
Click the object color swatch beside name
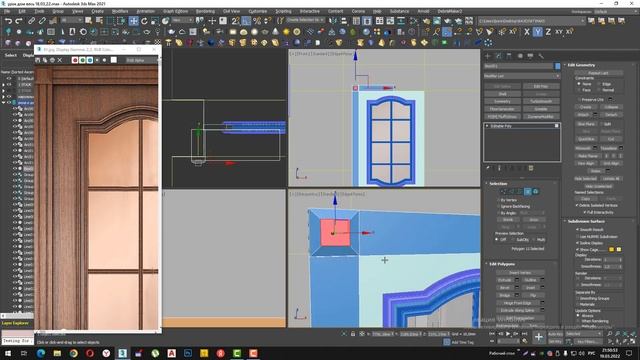558,66
